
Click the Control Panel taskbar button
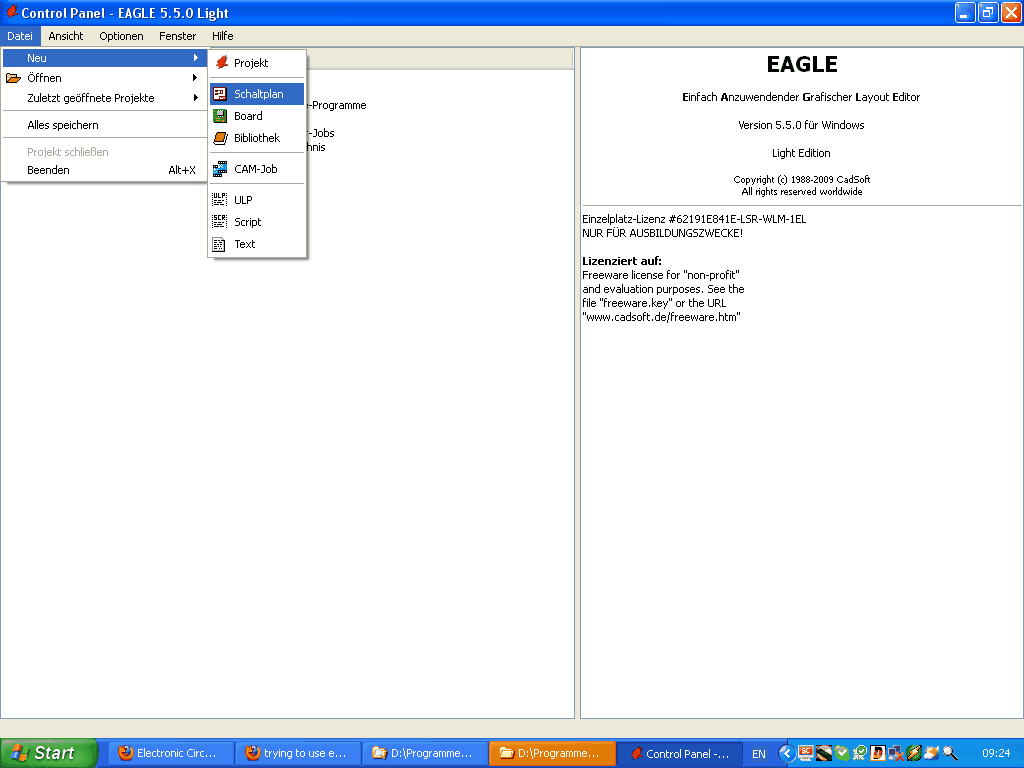tap(680, 754)
